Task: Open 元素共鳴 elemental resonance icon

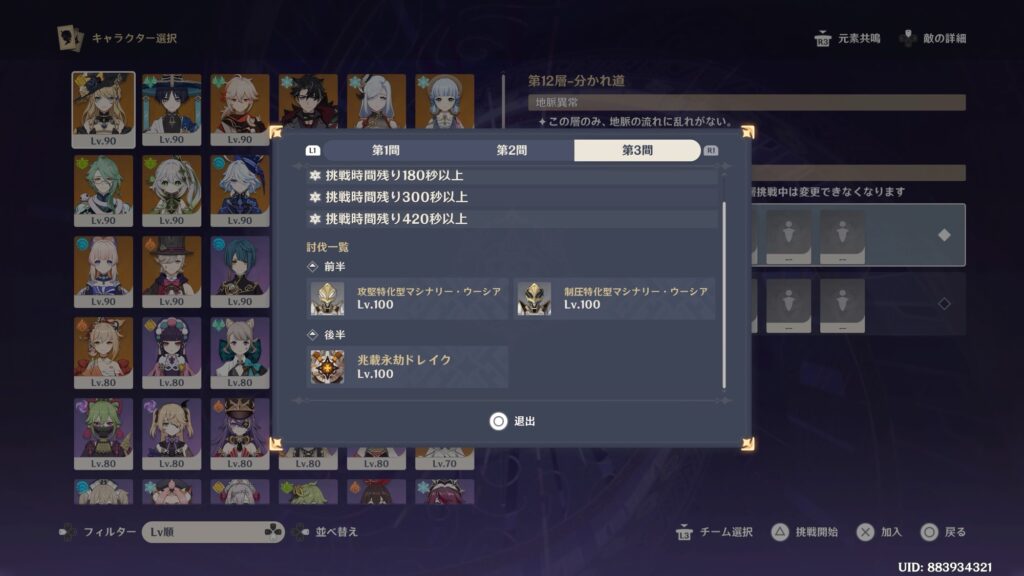Action: click(823, 39)
